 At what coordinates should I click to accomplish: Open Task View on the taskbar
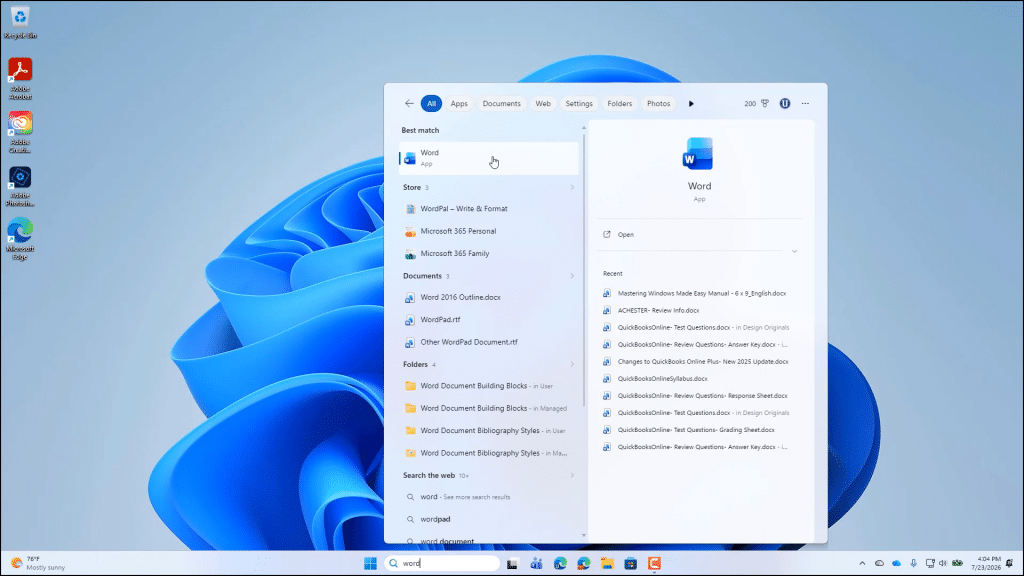[x=512, y=563]
